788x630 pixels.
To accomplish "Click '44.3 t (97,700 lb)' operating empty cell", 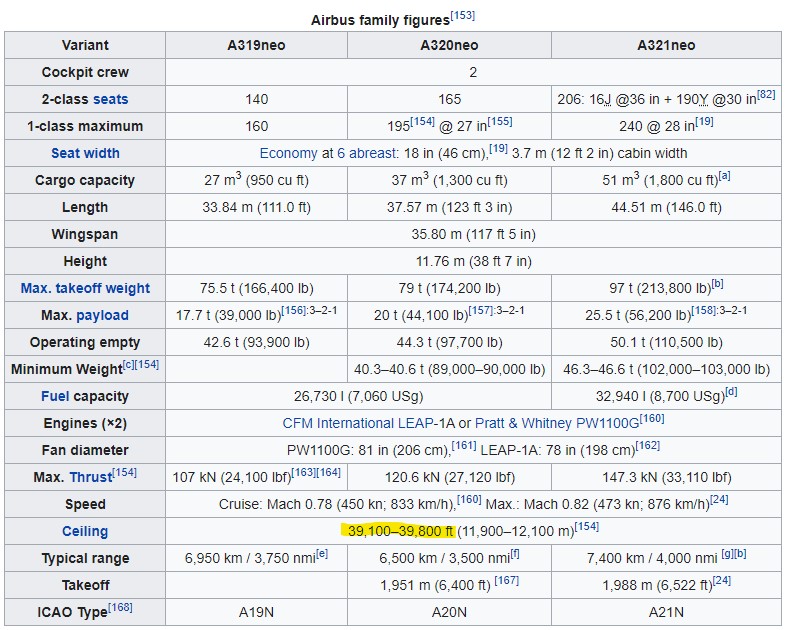I will coord(449,343).
